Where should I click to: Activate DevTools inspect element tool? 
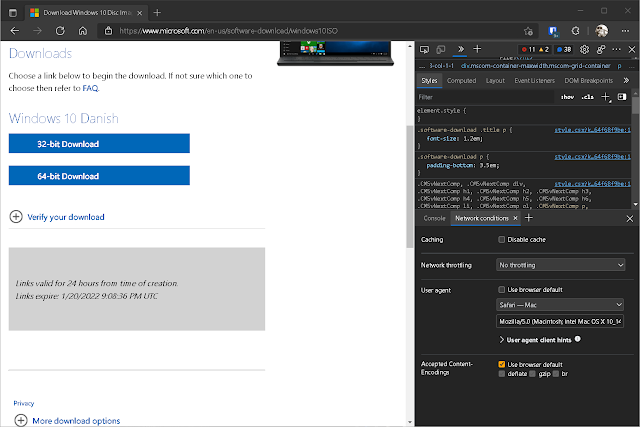click(x=424, y=49)
